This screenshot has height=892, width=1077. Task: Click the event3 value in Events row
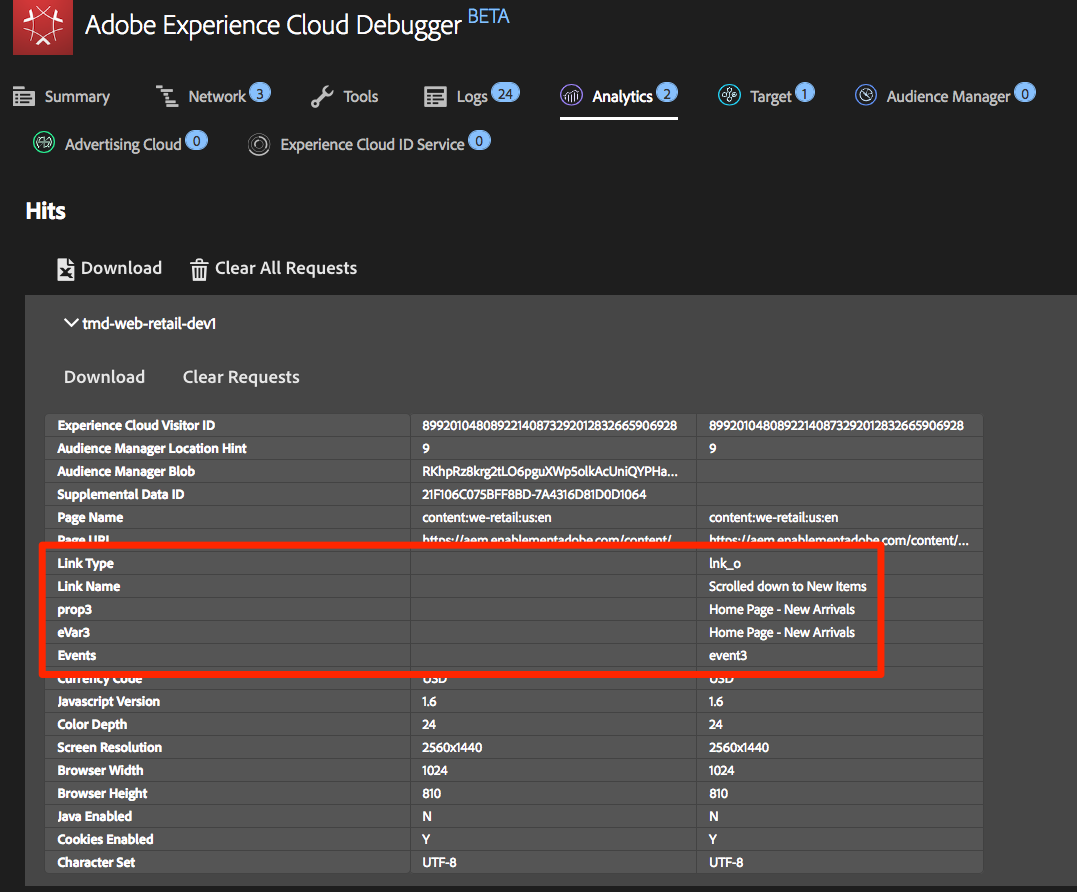click(x=728, y=655)
